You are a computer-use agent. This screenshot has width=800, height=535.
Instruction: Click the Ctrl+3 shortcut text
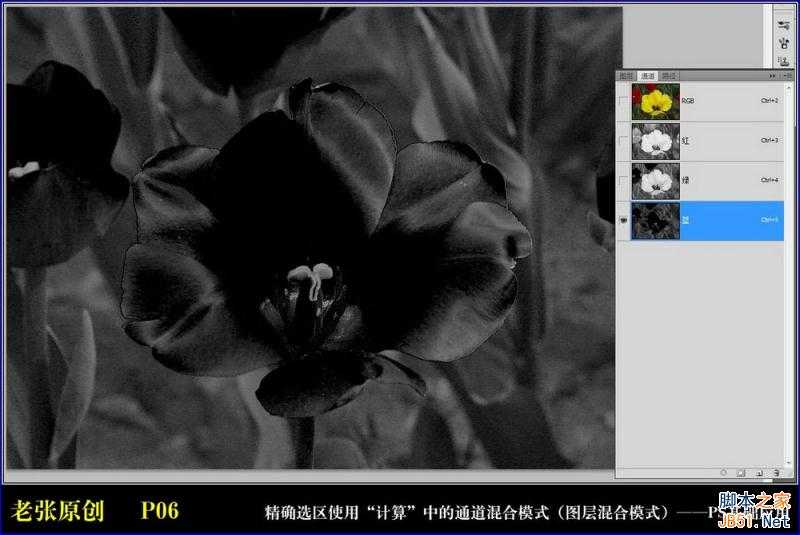point(769,140)
